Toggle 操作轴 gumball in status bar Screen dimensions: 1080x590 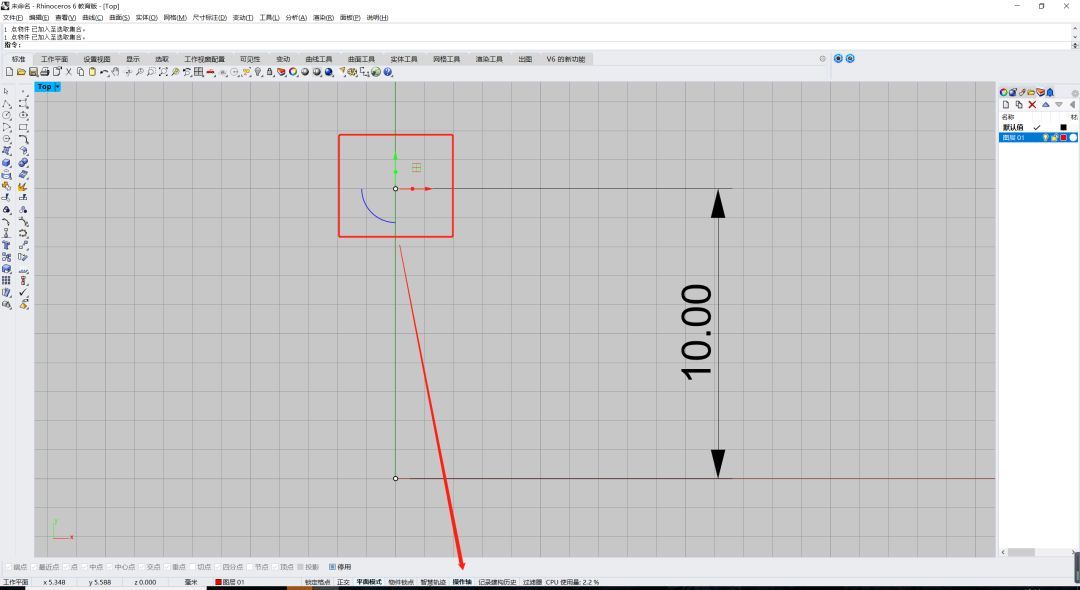point(462,582)
